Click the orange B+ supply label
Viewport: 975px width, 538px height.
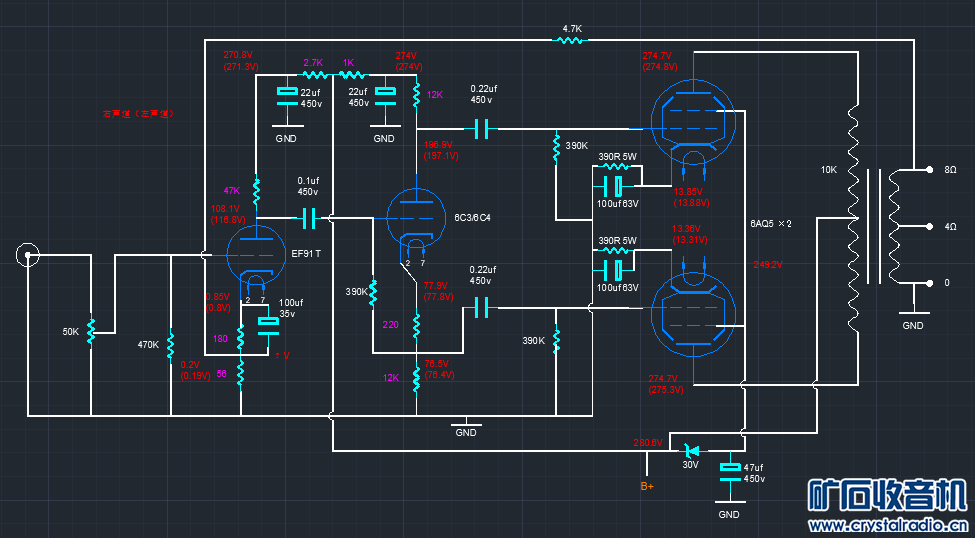click(x=647, y=486)
